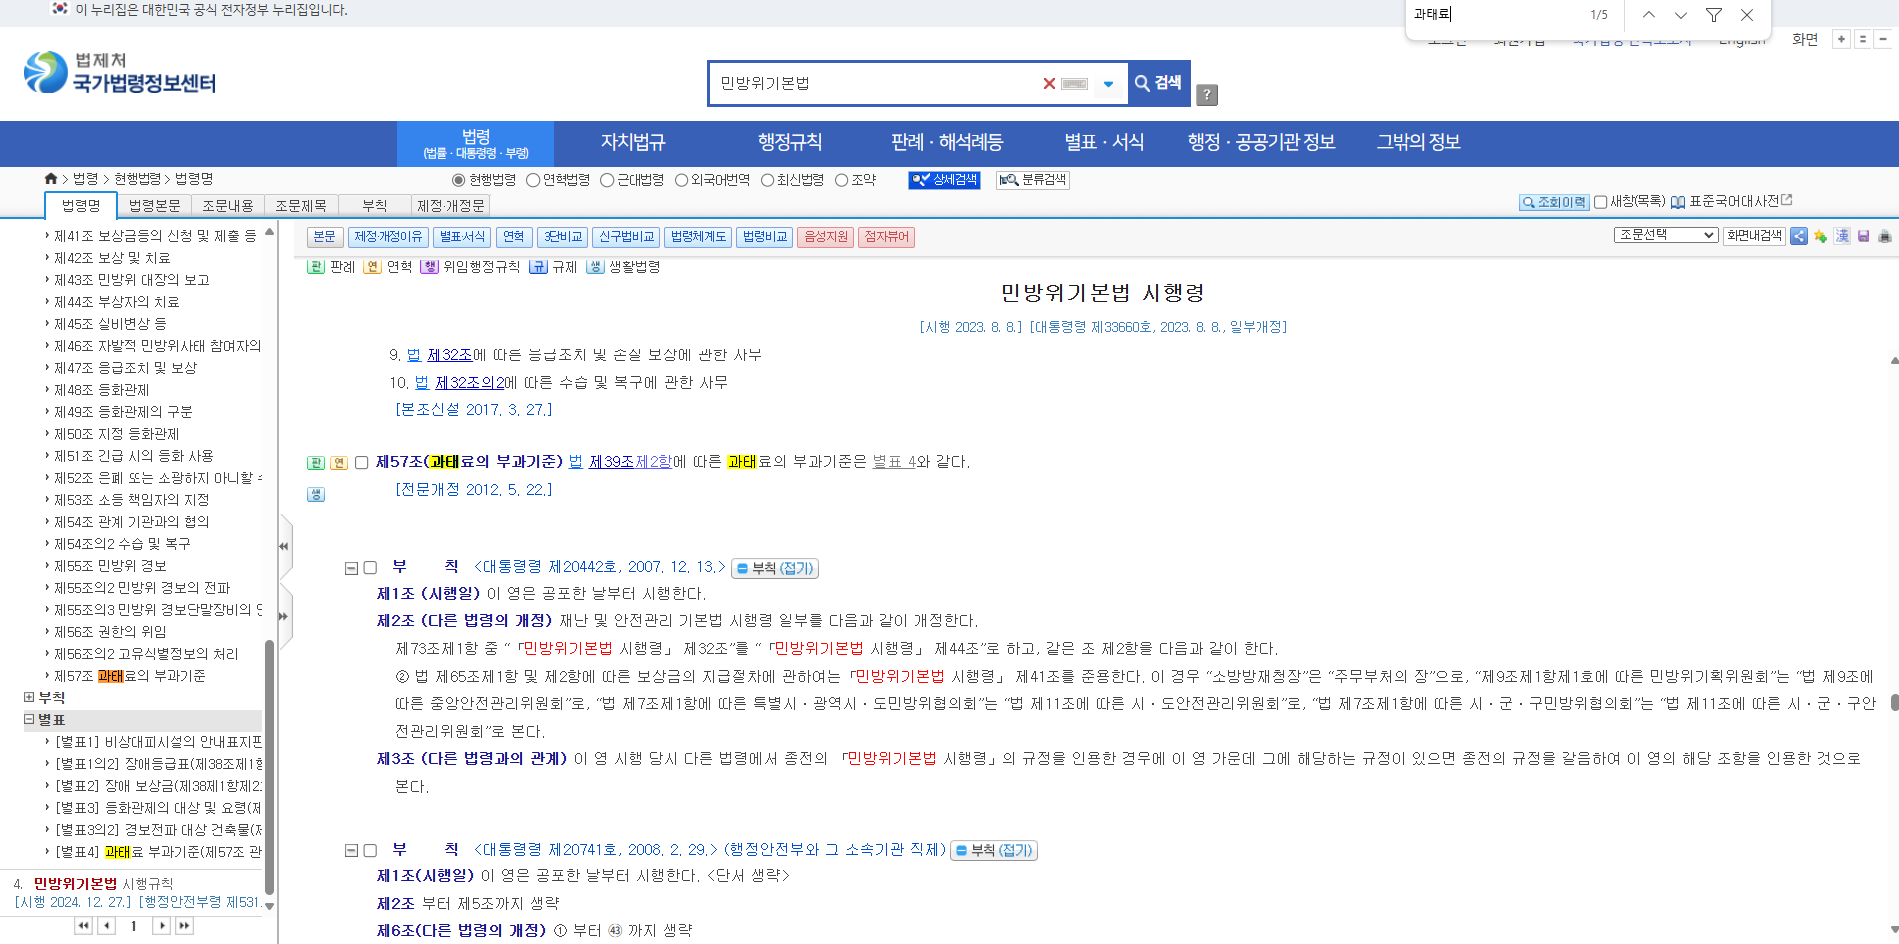This screenshot has width=1899, height=944.
Task: Click the home icon in the breadcrumb
Action: (x=50, y=178)
